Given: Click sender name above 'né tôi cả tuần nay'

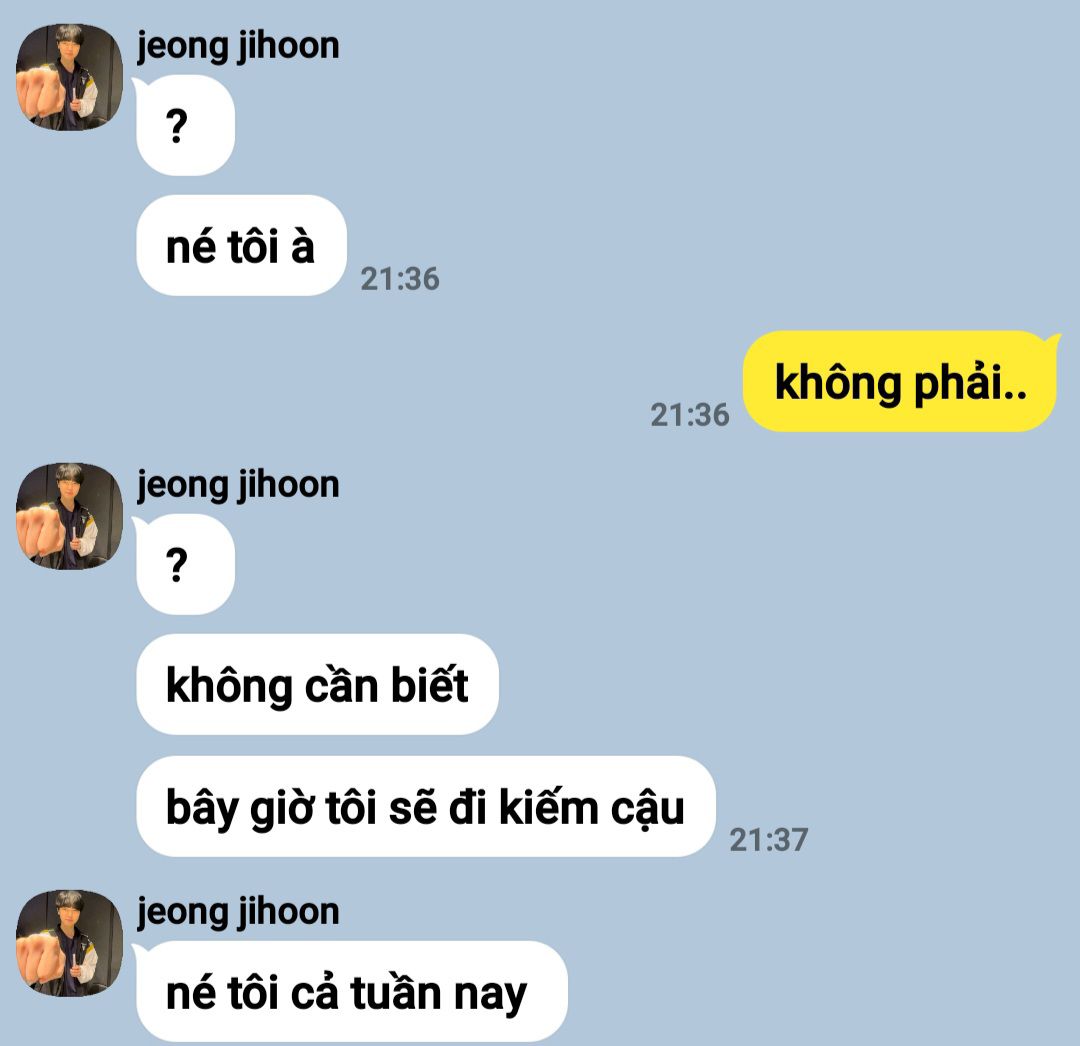Looking at the screenshot, I should [238, 913].
